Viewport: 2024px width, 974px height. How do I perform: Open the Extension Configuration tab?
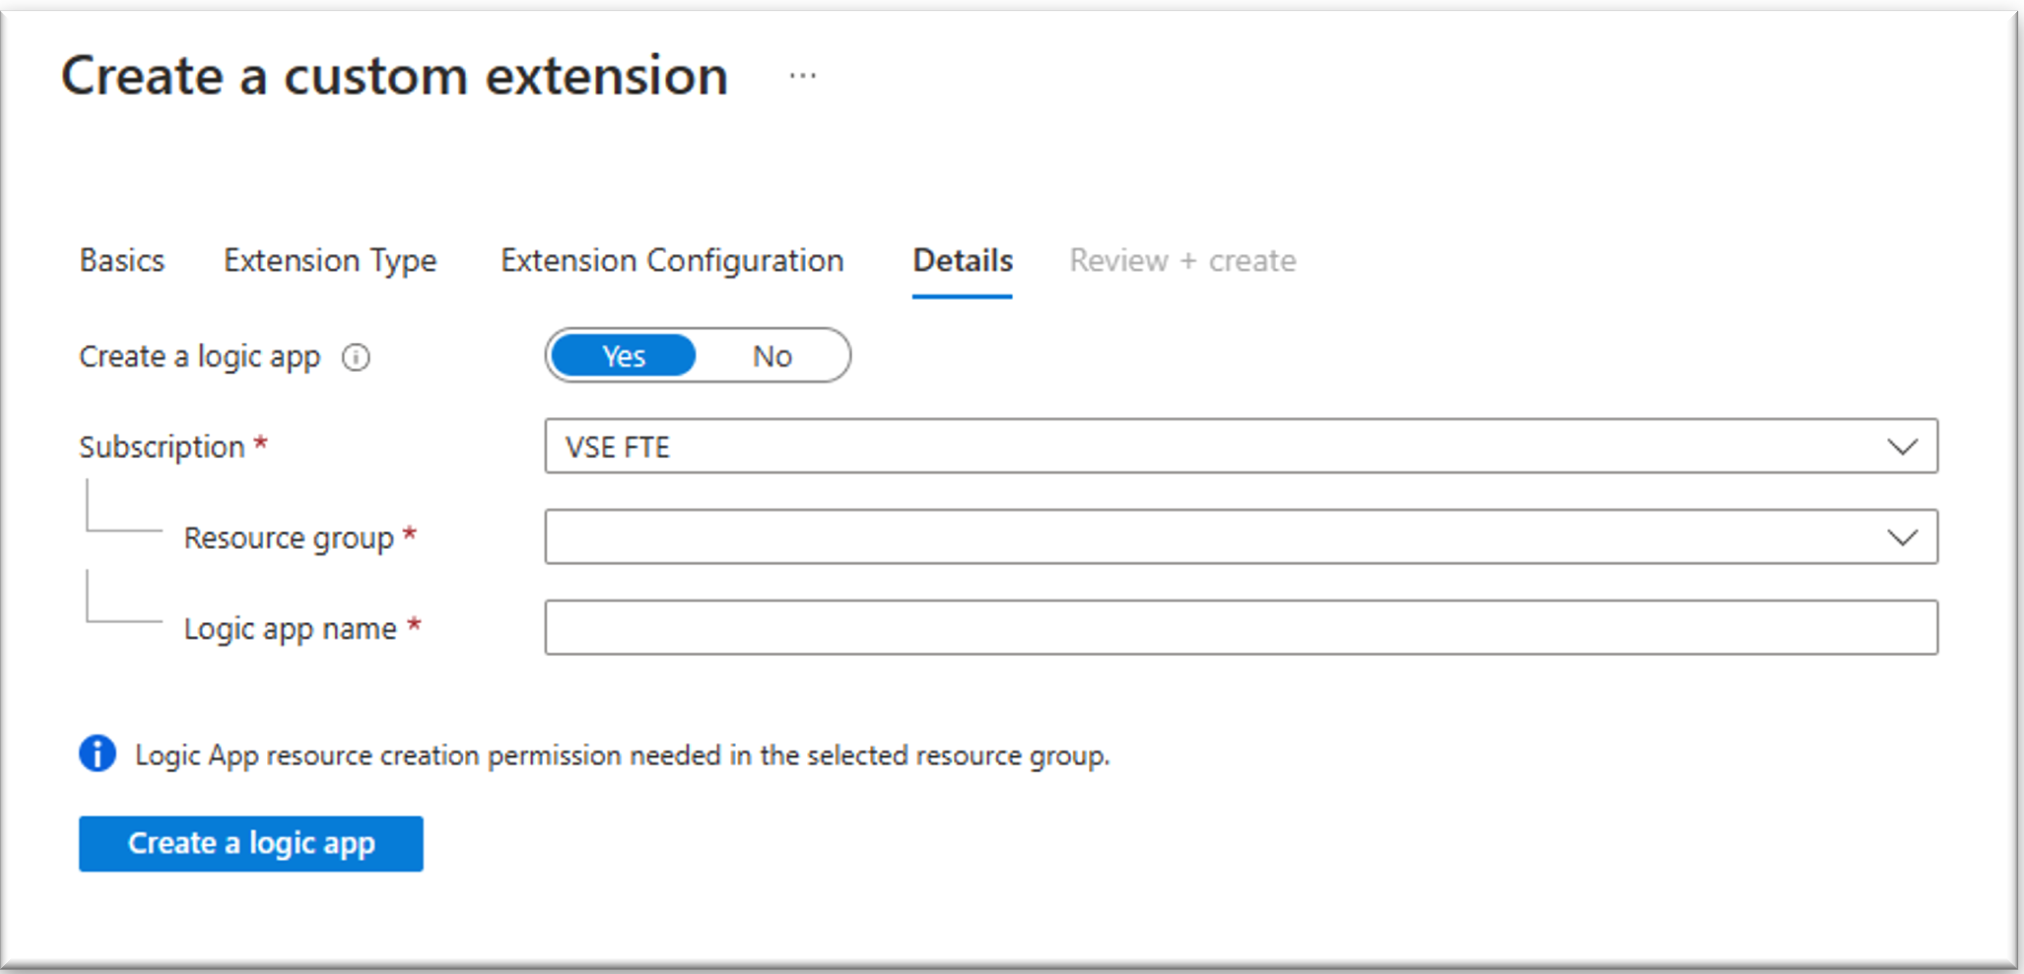[672, 261]
